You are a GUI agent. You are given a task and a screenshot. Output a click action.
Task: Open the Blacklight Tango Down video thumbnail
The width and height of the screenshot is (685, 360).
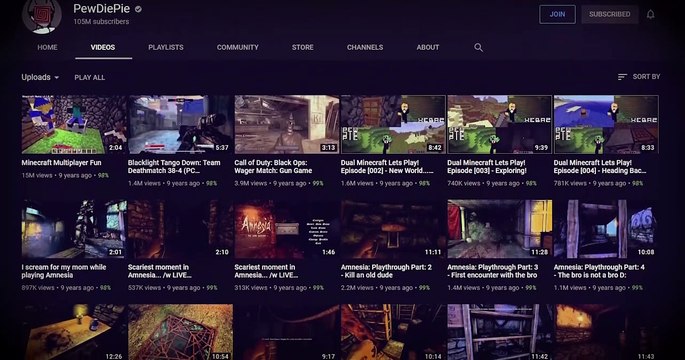[180, 125]
